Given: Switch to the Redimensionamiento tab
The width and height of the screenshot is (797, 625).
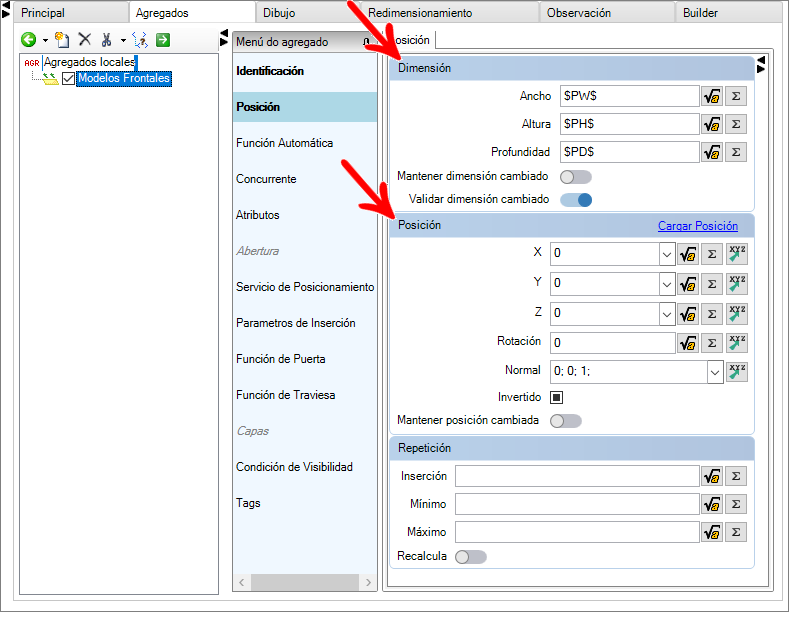Looking at the screenshot, I should (420, 13).
